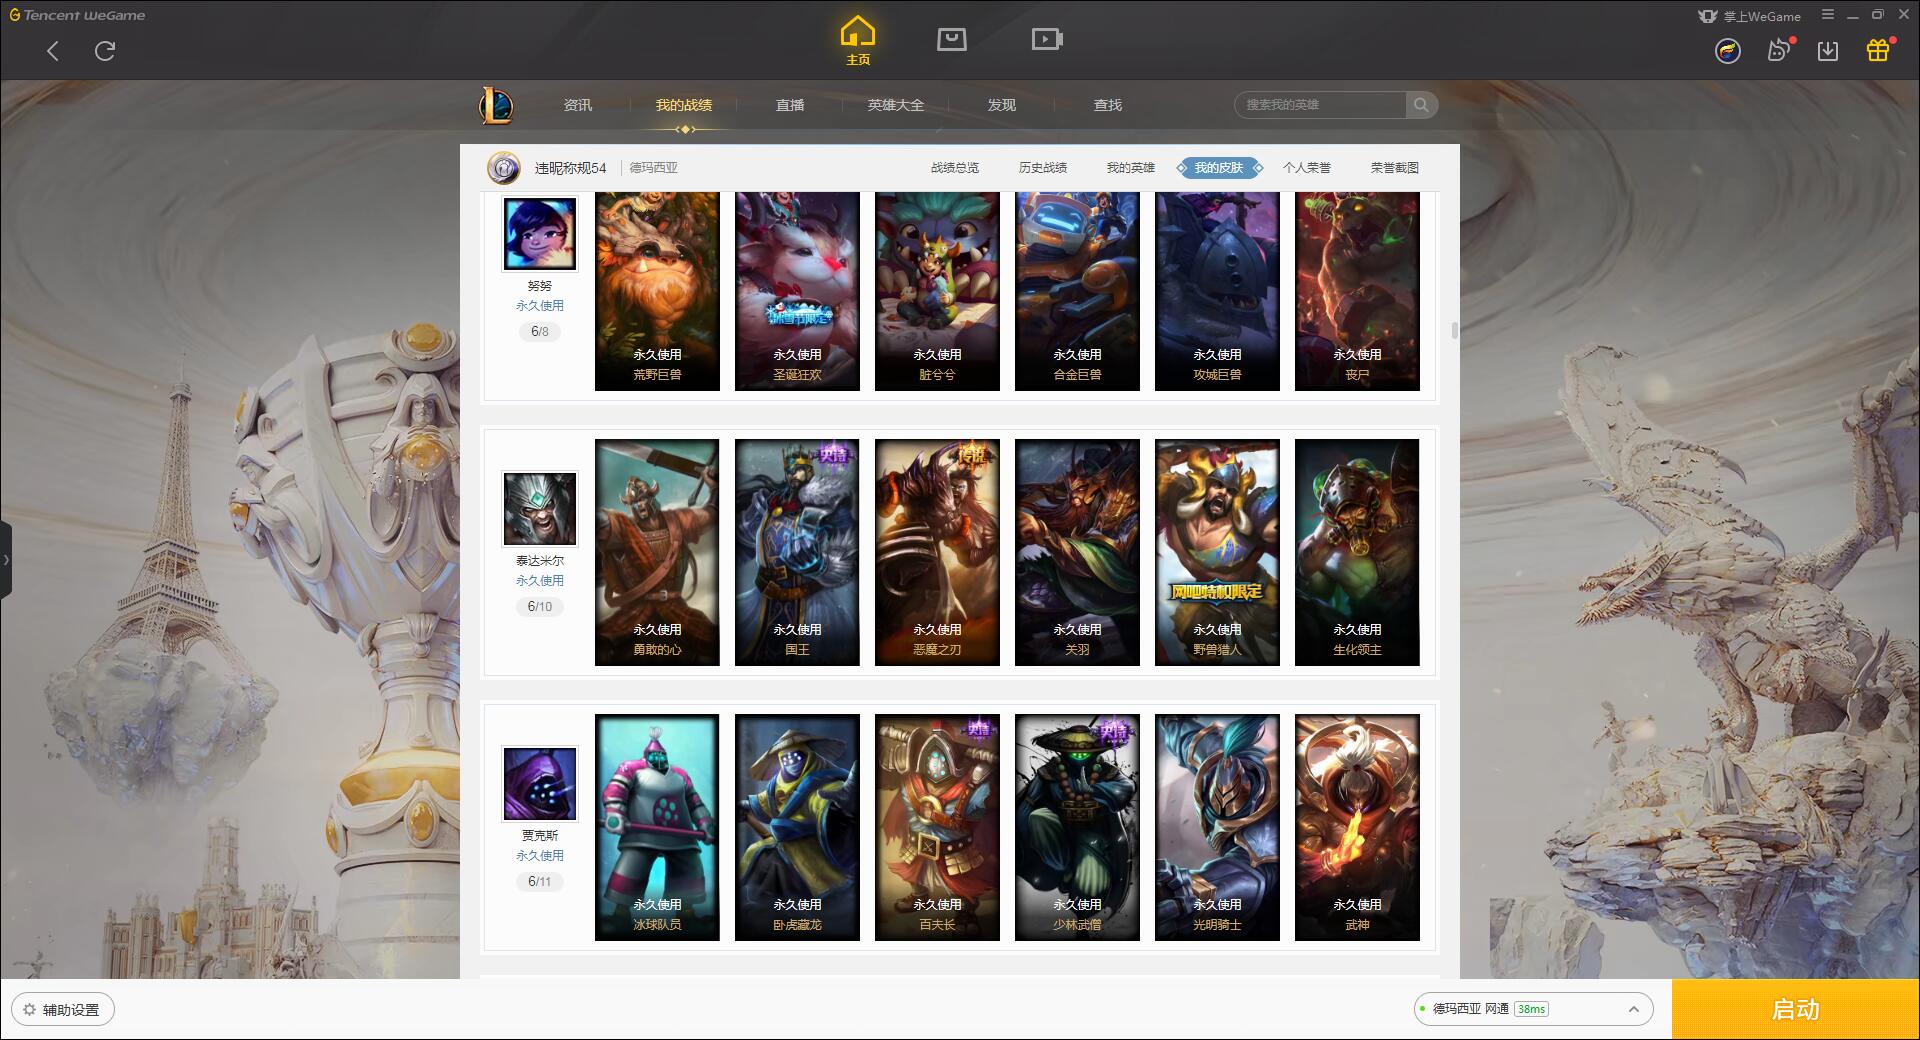Open 圣诞狂欢 skin card
Viewport: 1920px width, 1040px height.
point(797,291)
